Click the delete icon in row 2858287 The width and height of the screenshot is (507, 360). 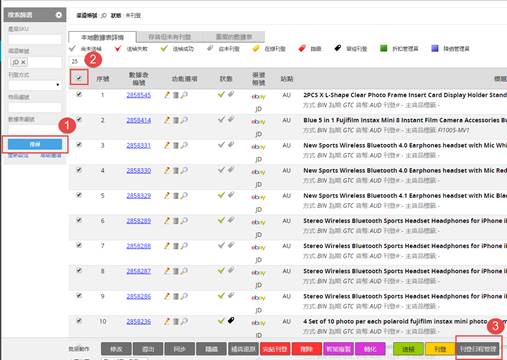[x=176, y=271]
